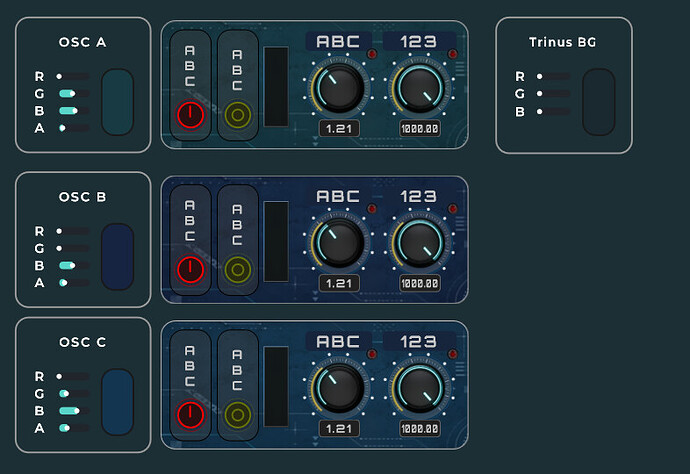Click the 123 knob in OSC B preview

click(420, 243)
